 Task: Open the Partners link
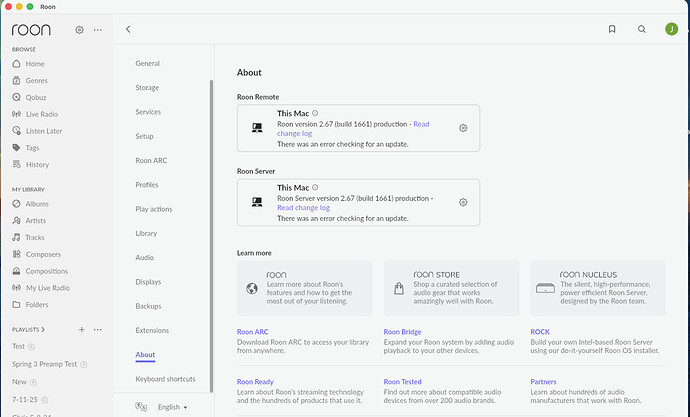coord(543,382)
